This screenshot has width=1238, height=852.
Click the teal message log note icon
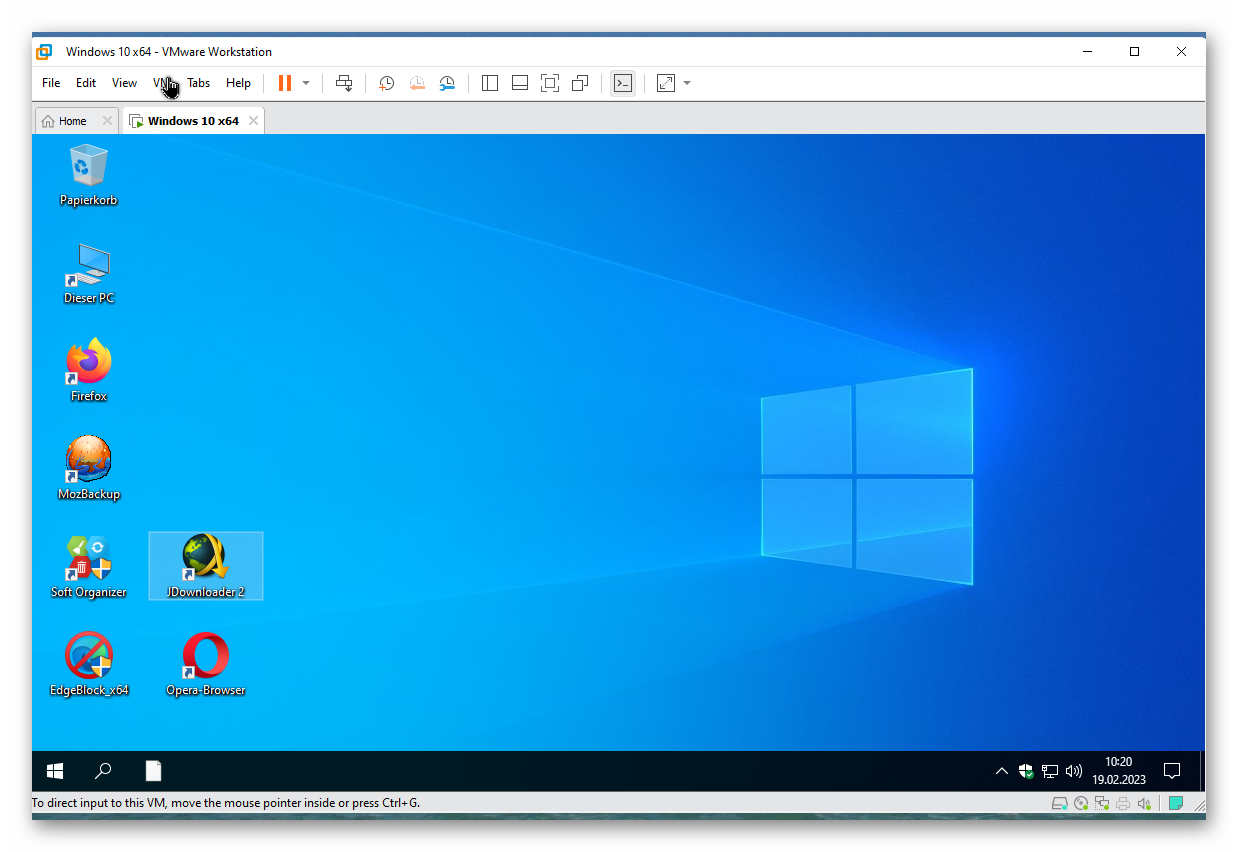1176,803
